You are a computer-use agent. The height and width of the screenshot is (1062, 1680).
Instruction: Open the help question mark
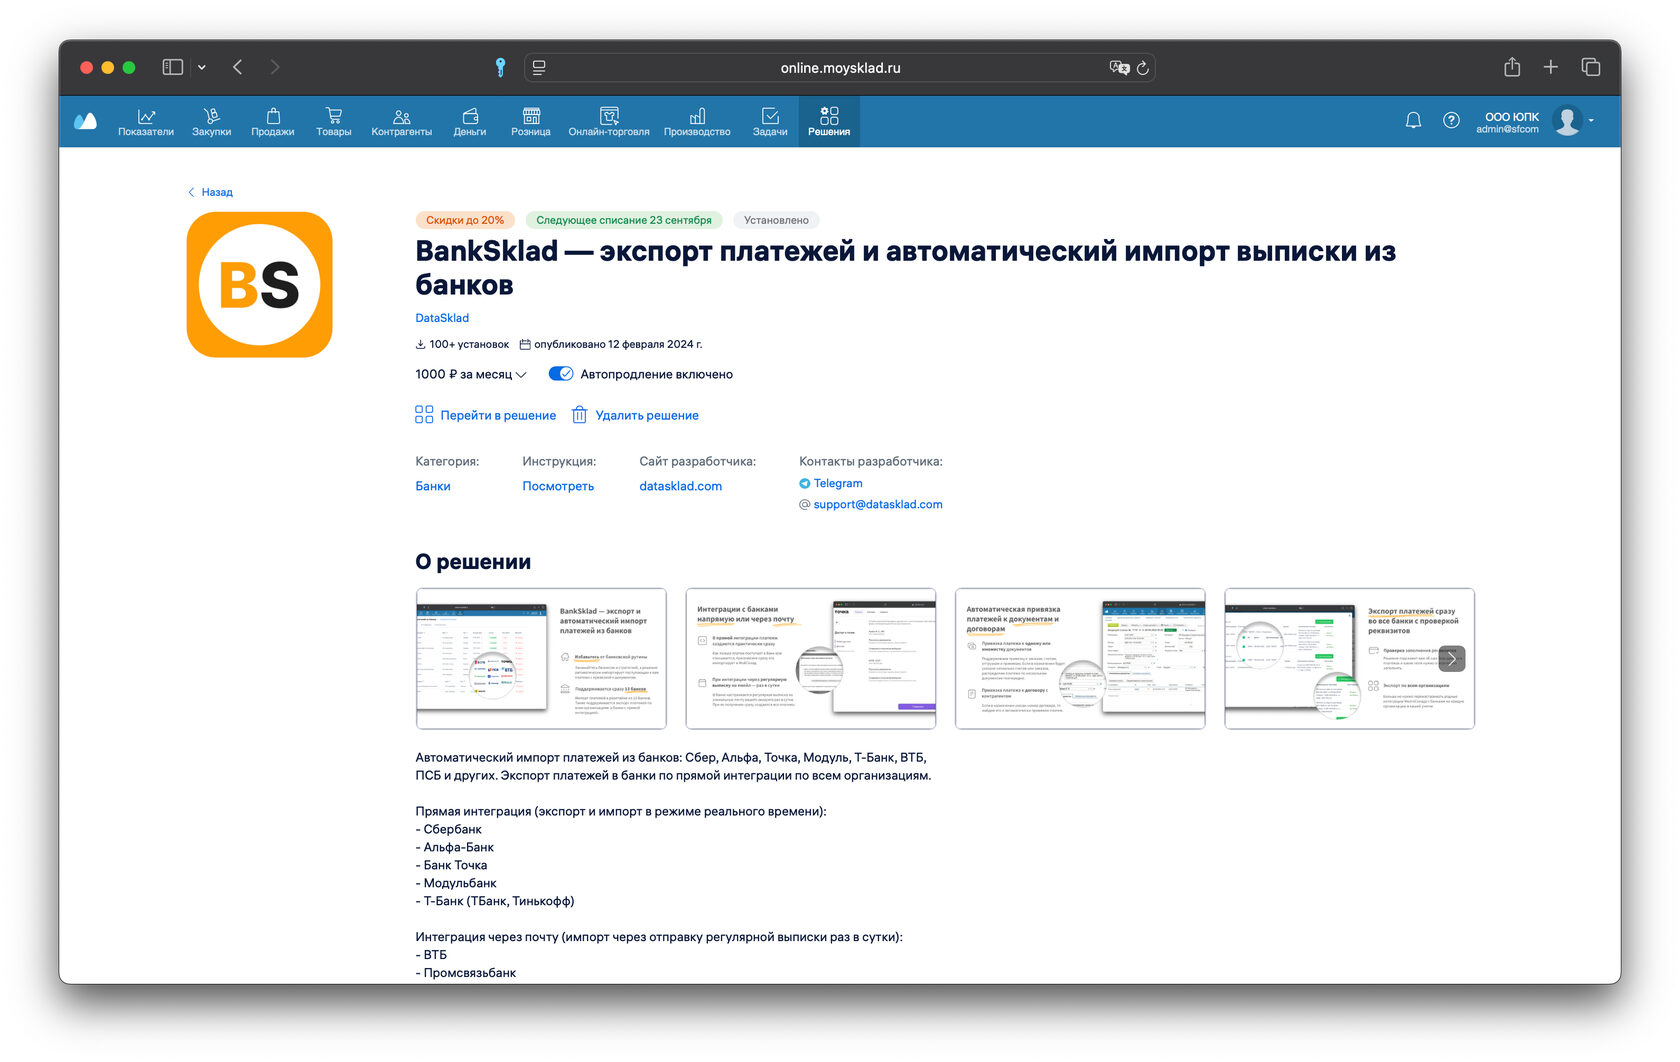(1451, 121)
